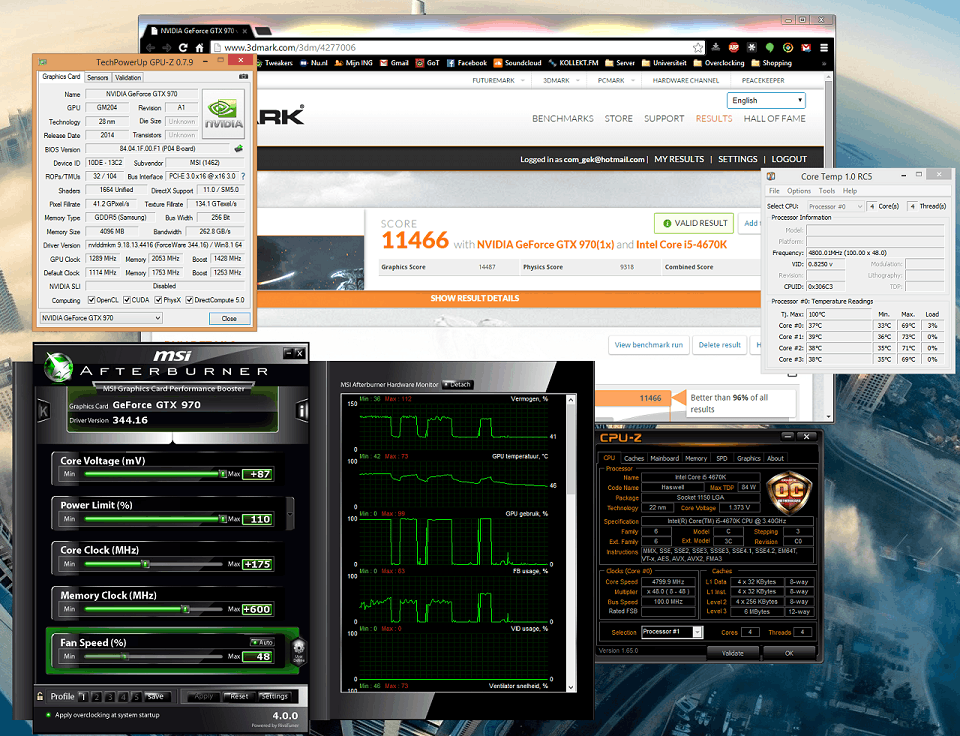960x736 pixels.
Task: Open Chrome's hamburger menu icon
Action: point(824,47)
